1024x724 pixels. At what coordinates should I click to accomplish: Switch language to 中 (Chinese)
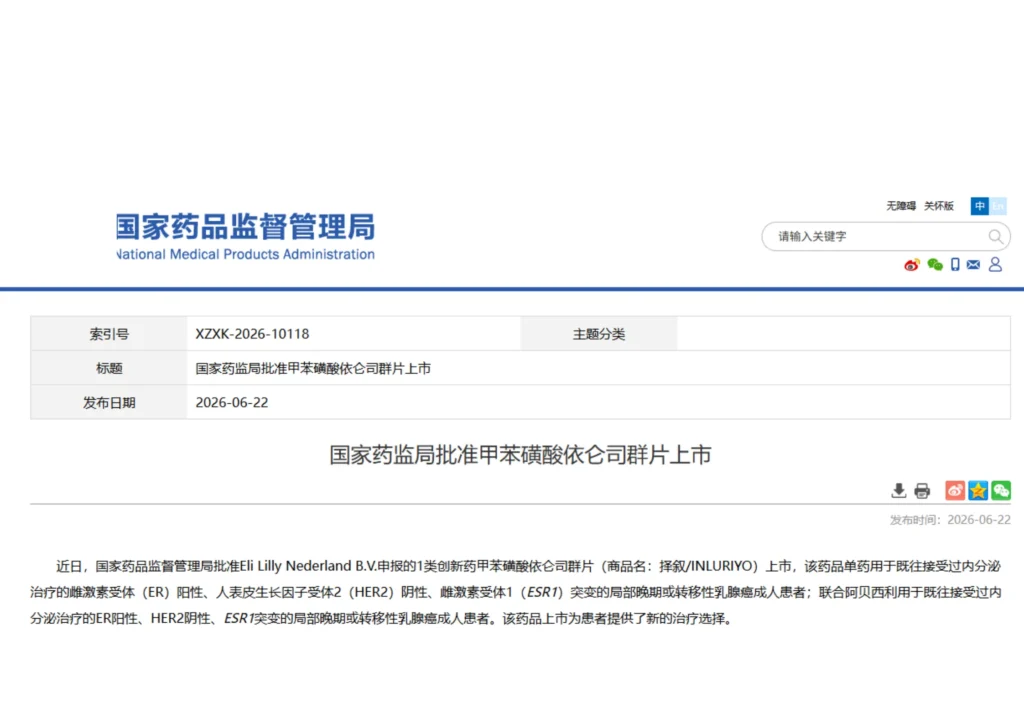[x=980, y=206]
